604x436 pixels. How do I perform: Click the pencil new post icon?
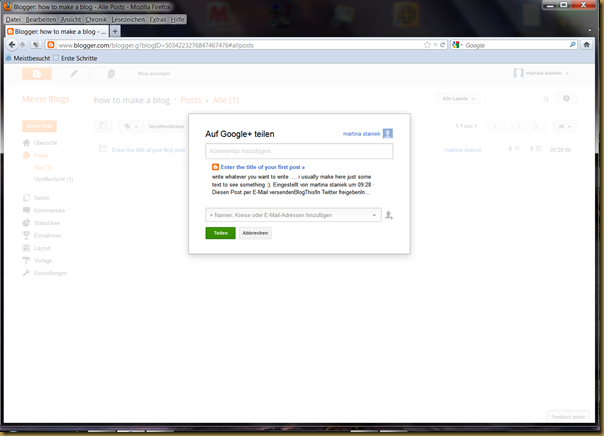click(74, 74)
